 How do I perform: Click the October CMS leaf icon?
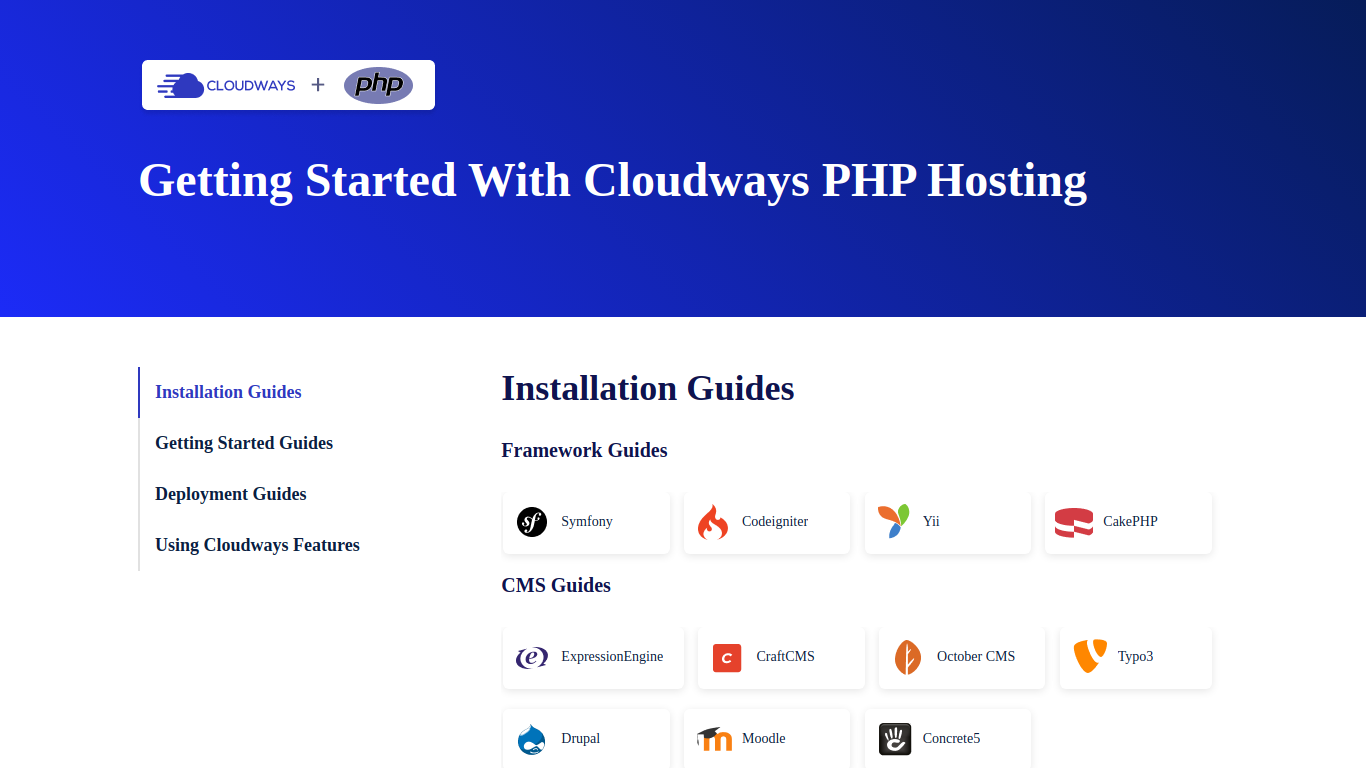tap(908, 657)
